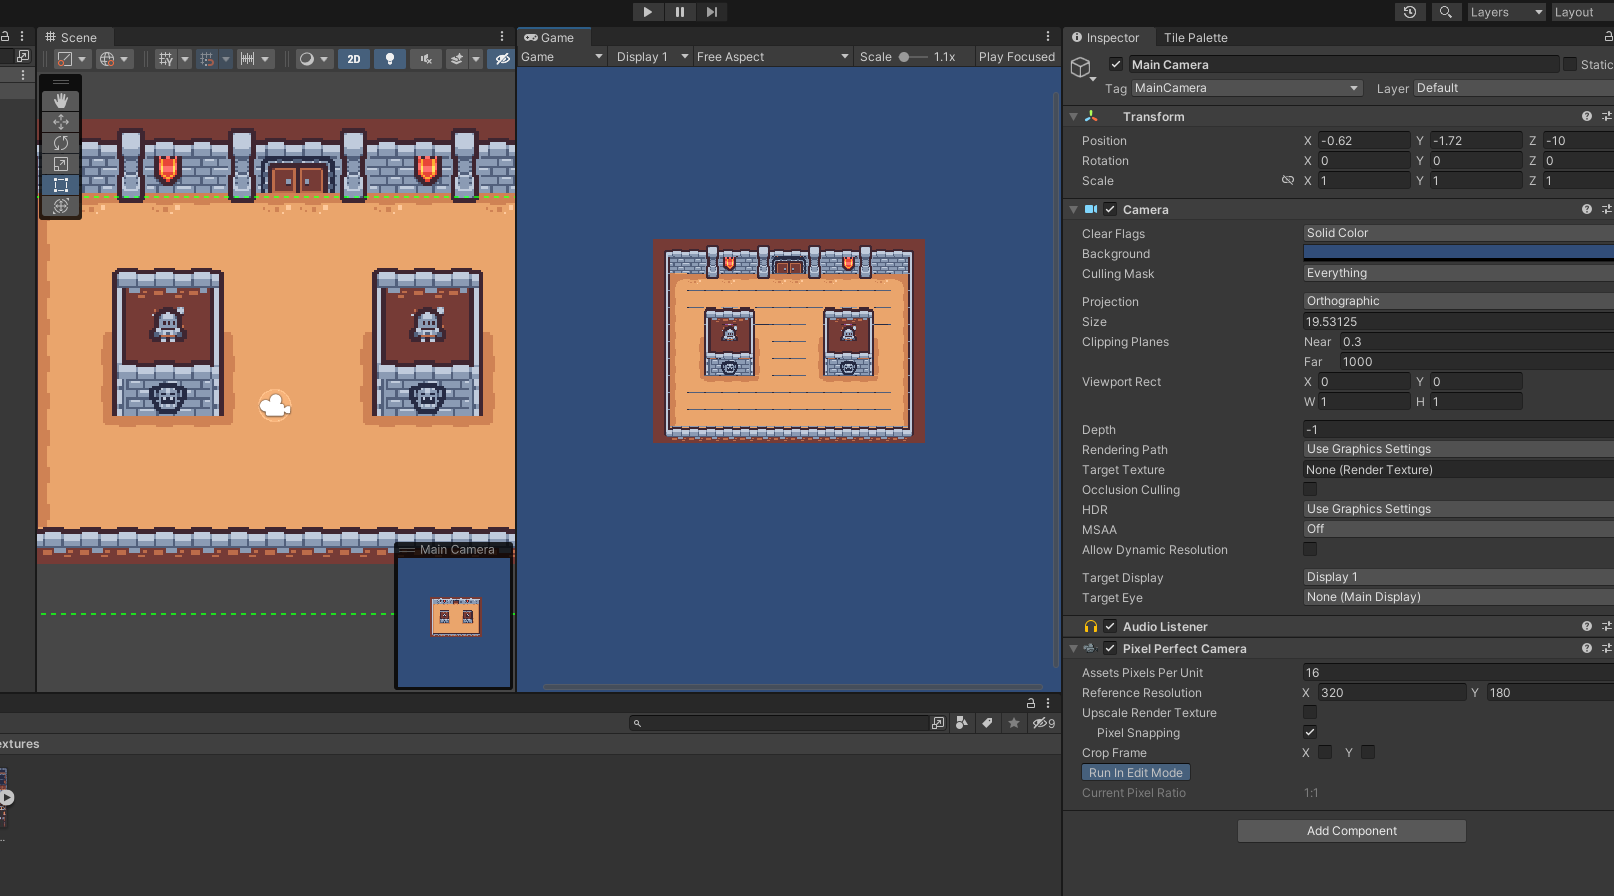The height and width of the screenshot is (896, 1614).
Task: Select the Rect tool
Action: pos(61,185)
